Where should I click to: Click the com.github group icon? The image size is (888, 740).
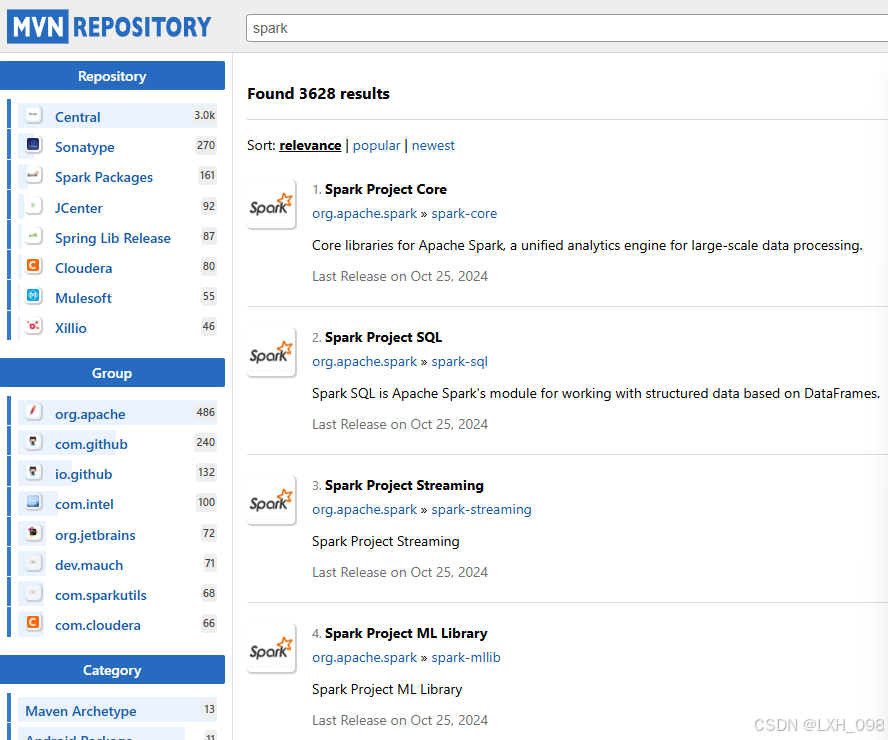[33, 442]
